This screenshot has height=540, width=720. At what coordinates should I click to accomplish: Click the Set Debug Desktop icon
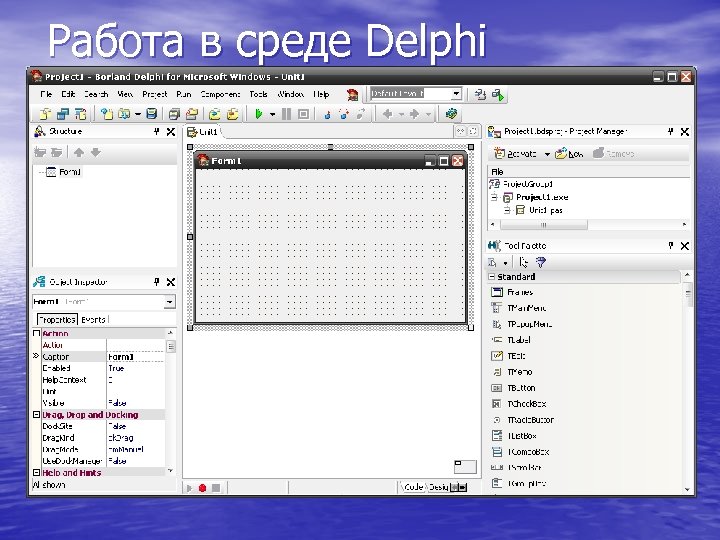(x=498, y=95)
